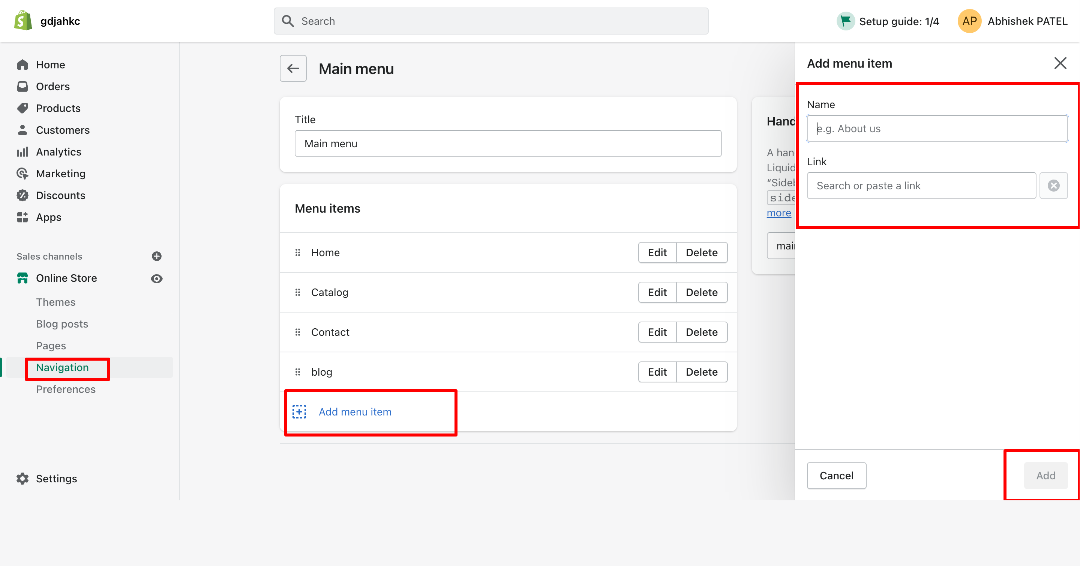This screenshot has width=1080, height=566.
Task: Open Marketing in sidebar
Action: click(61, 174)
